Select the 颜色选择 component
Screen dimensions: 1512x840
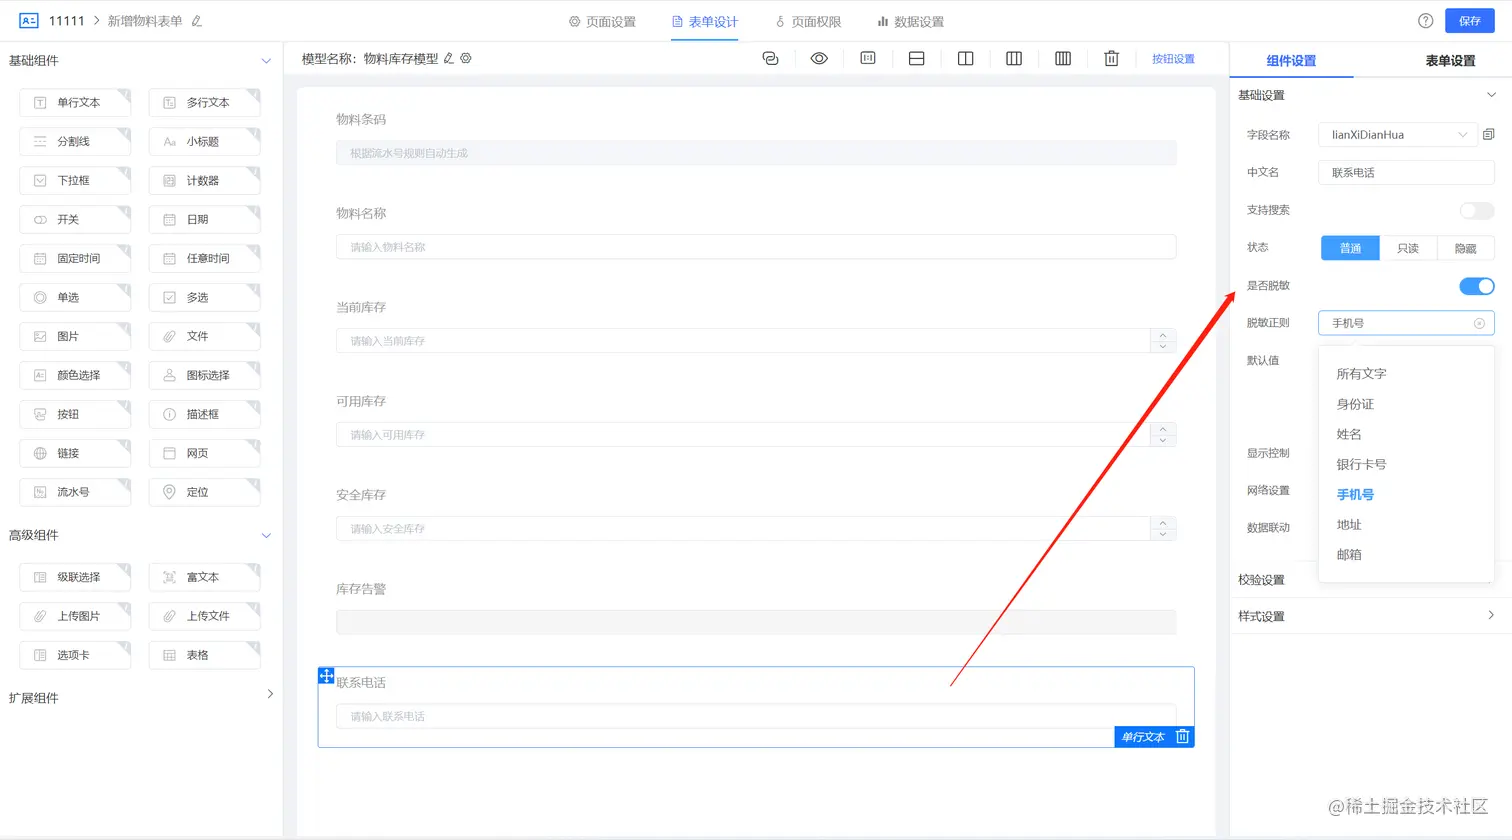75,376
